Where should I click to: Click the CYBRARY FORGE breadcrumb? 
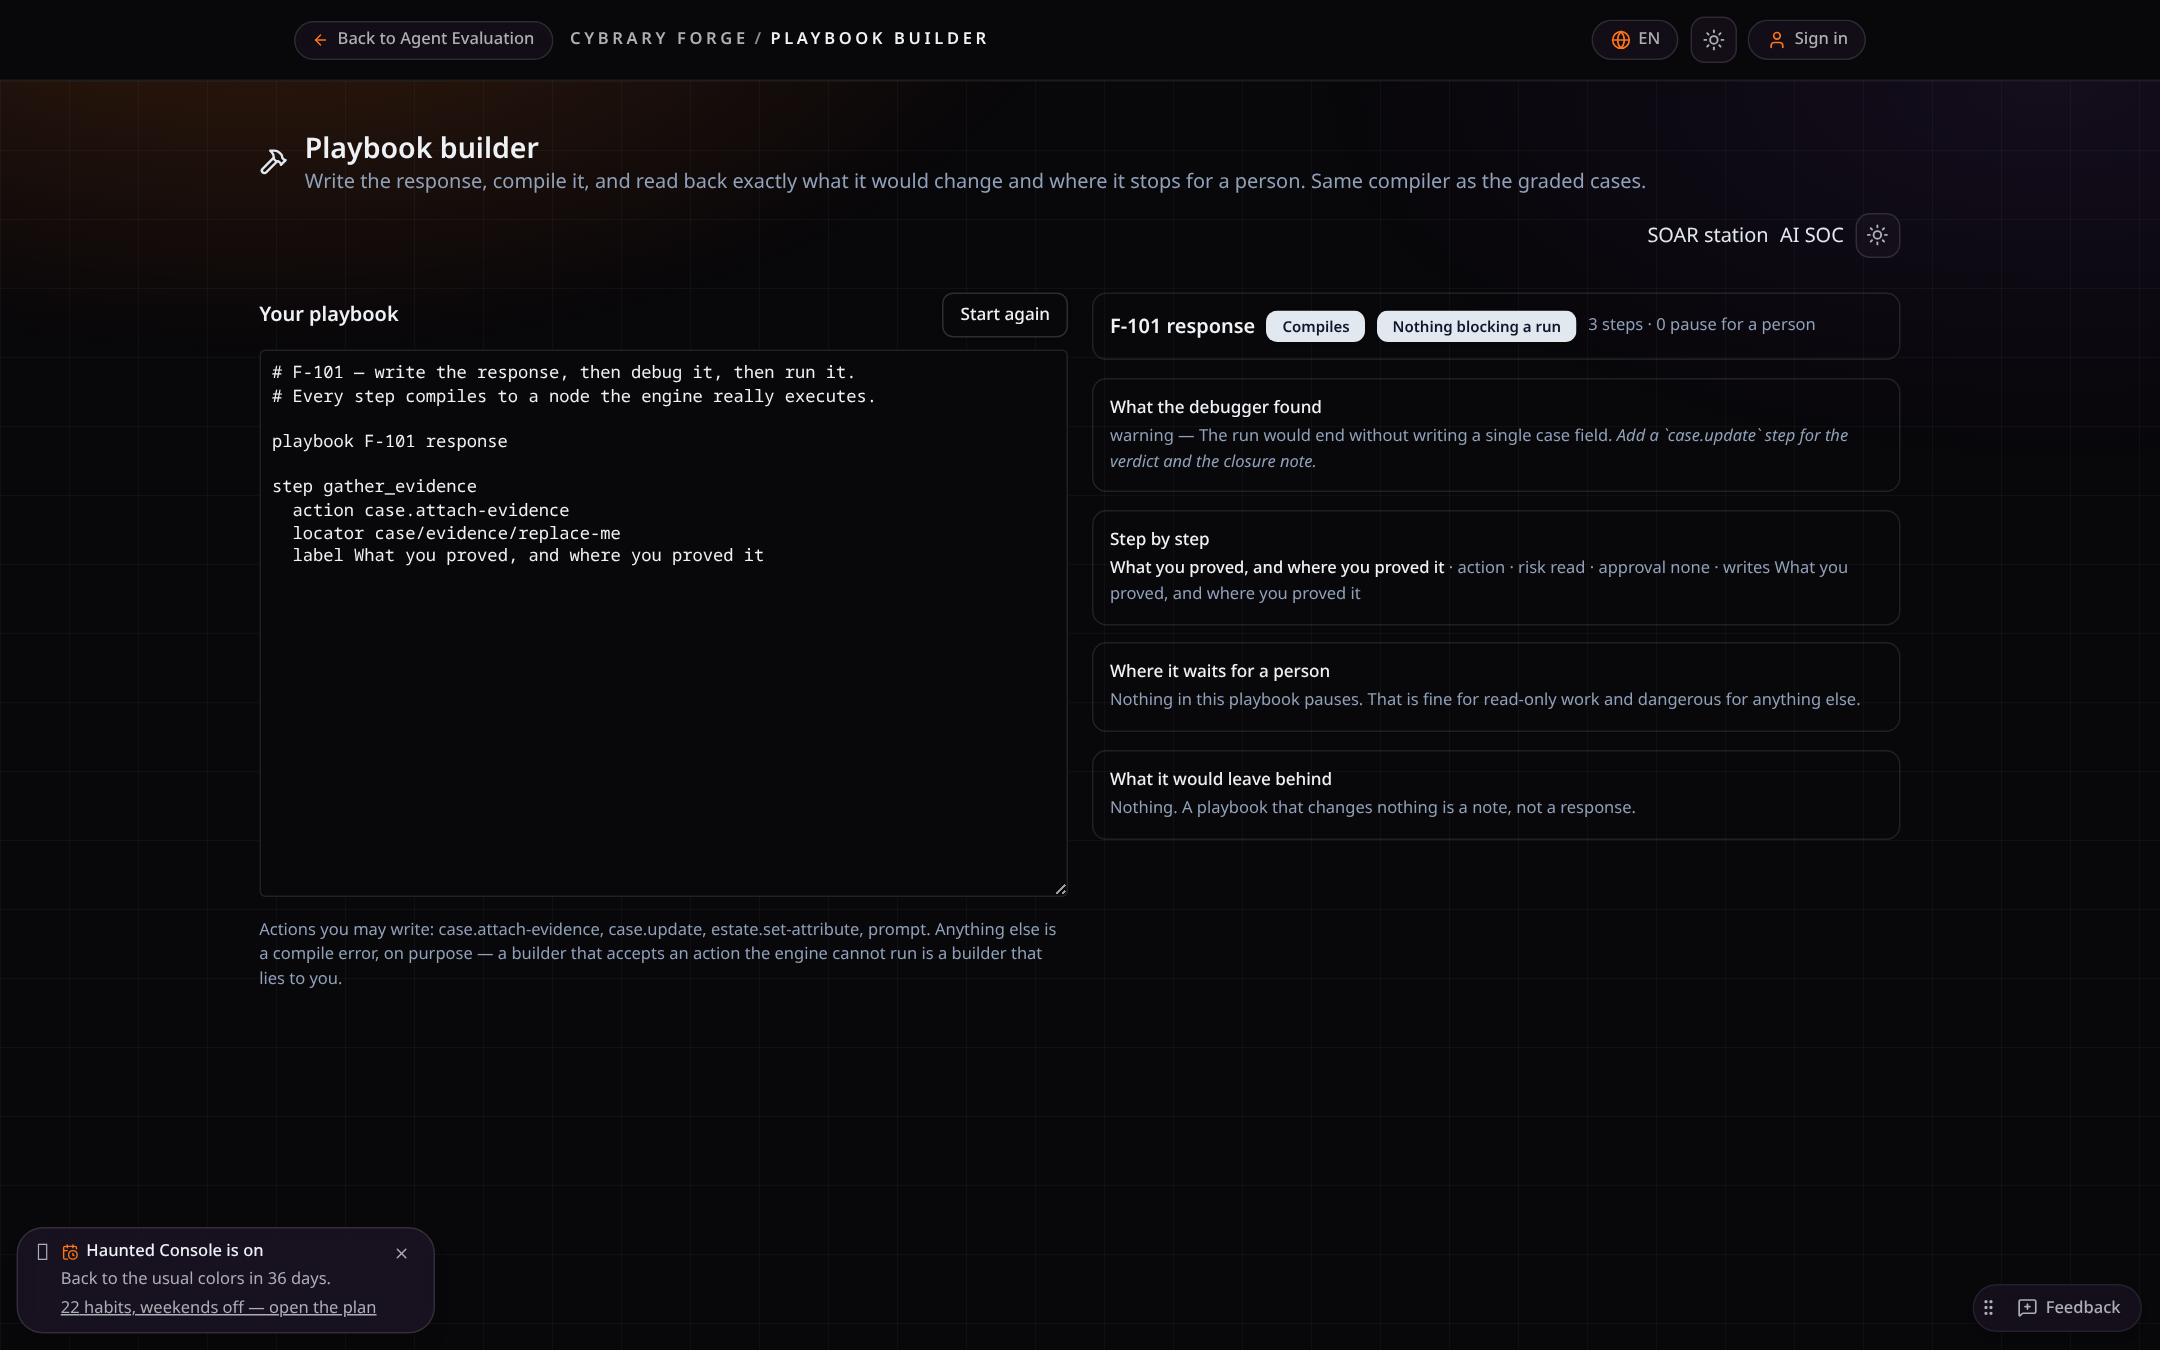point(658,38)
